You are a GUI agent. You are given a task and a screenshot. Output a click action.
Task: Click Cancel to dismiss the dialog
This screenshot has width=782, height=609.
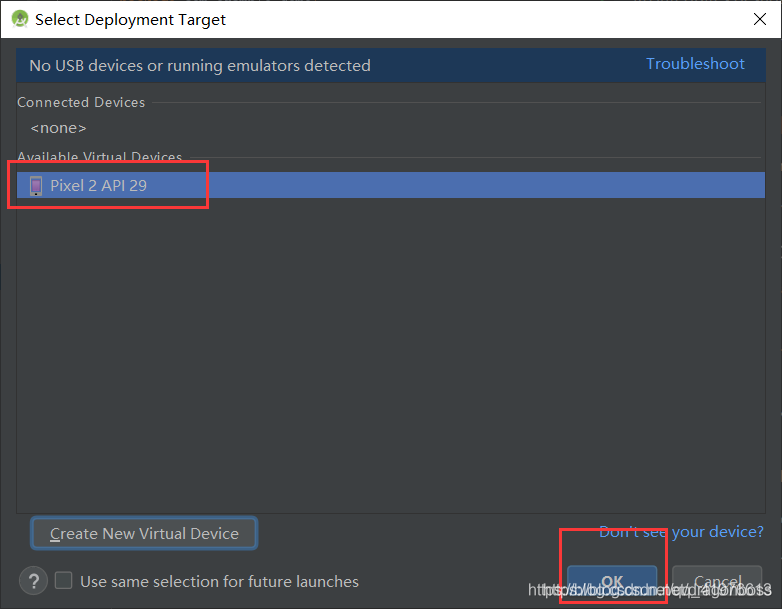(x=717, y=581)
